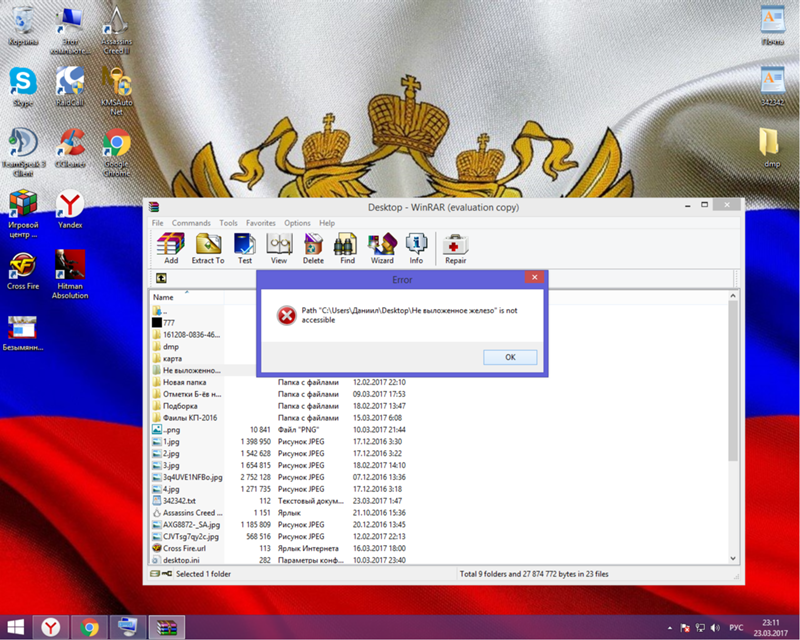Go up one folder level arrow icon
Viewport: 800px width, 640px height.
pos(161,278)
